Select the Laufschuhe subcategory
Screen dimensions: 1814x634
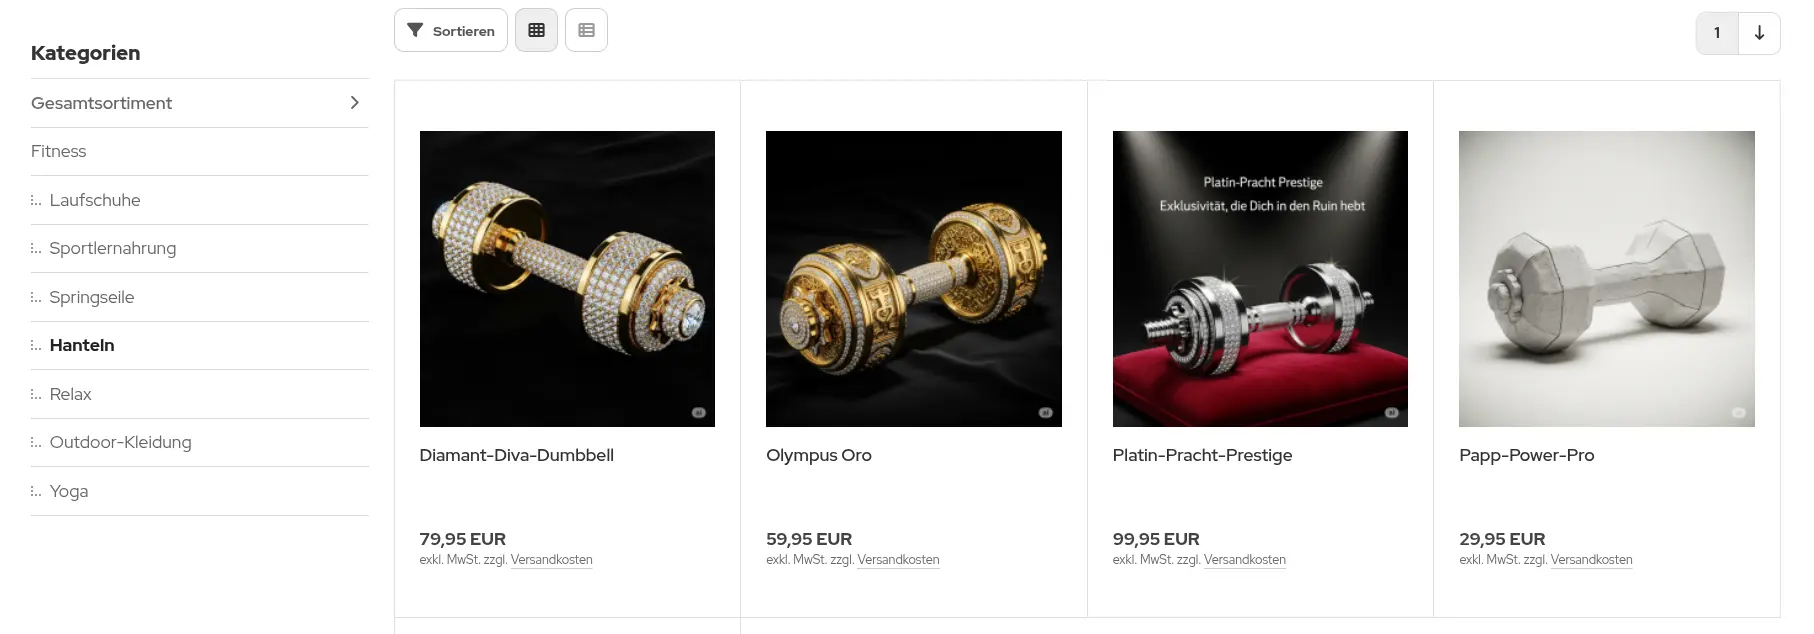point(95,200)
